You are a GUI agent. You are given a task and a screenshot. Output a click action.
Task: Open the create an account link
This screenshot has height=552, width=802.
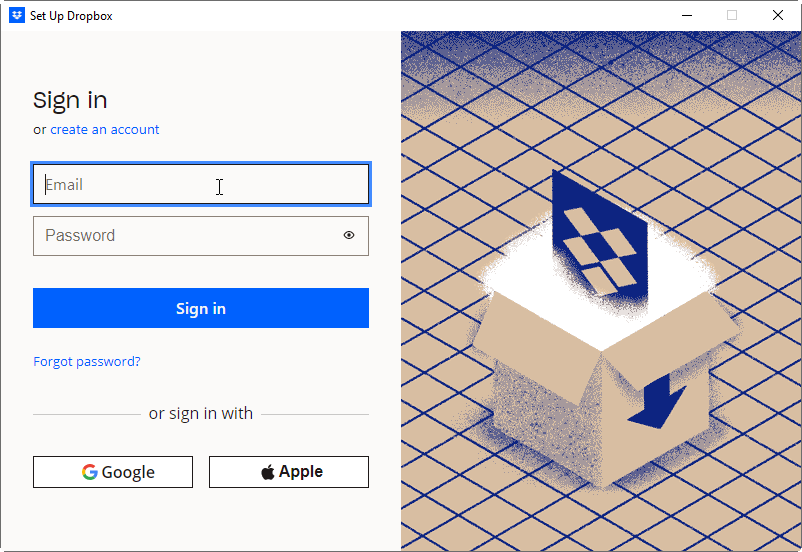[104, 129]
